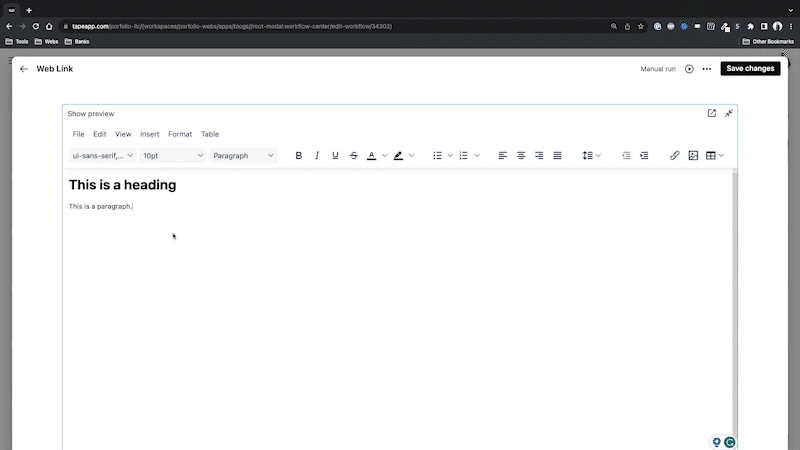Open a new browser tab
The height and width of the screenshot is (450, 800).
click(29, 10)
